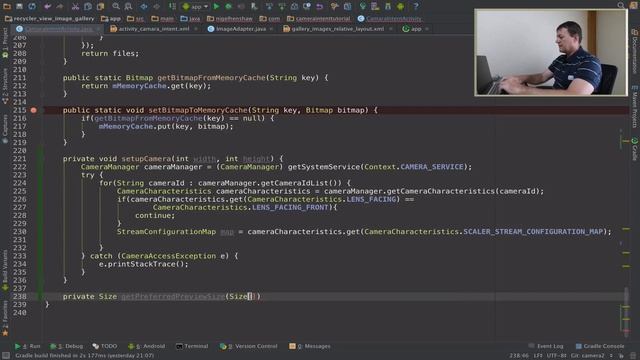
Task: Close the activity_camara_intent.xml tab
Action: 196,29
